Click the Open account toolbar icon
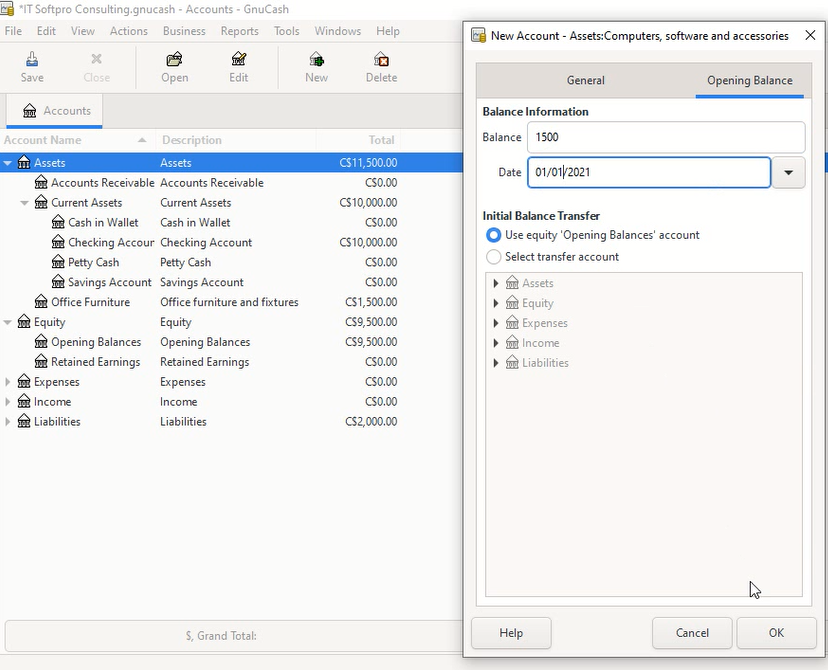The height and width of the screenshot is (670, 828). pos(174,60)
